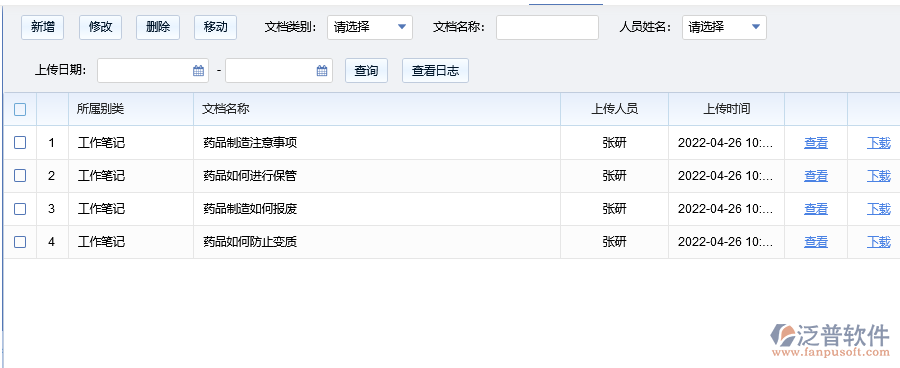Toggle the select-all checkbox in table header

pyautogui.click(x=20, y=109)
